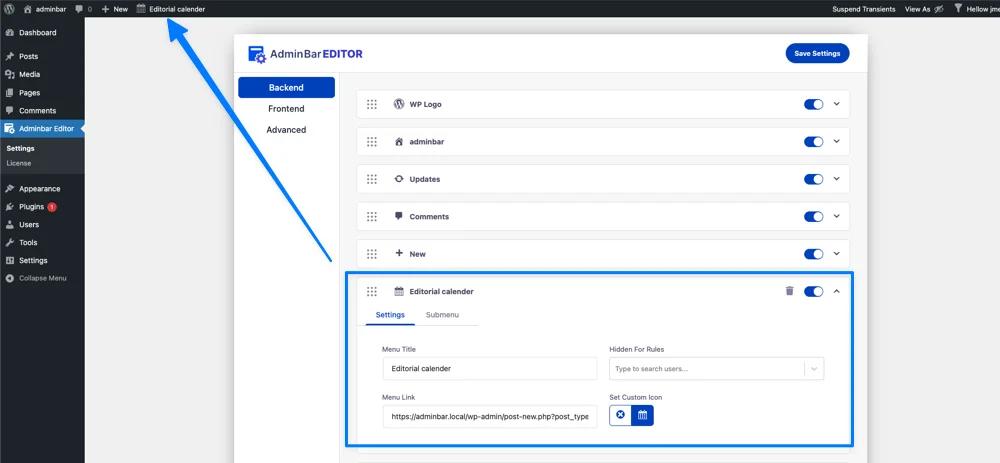The width and height of the screenshot is (1000, 463).
Task: Grab the Comments row drag handle
Action: (372, 217)
